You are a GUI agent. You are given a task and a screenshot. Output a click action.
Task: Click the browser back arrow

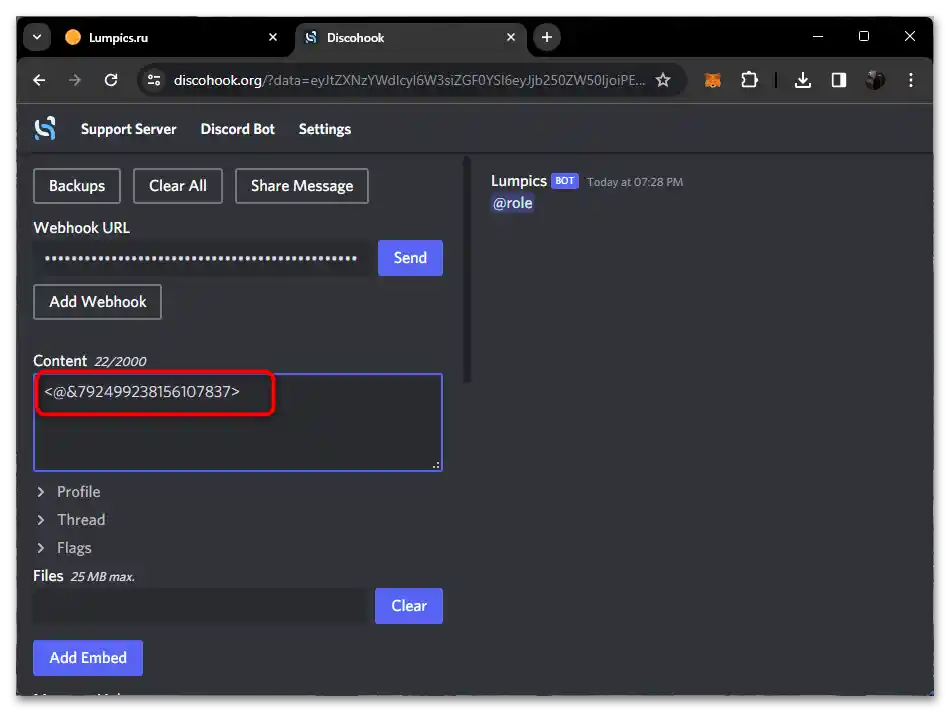click(38, 80)
